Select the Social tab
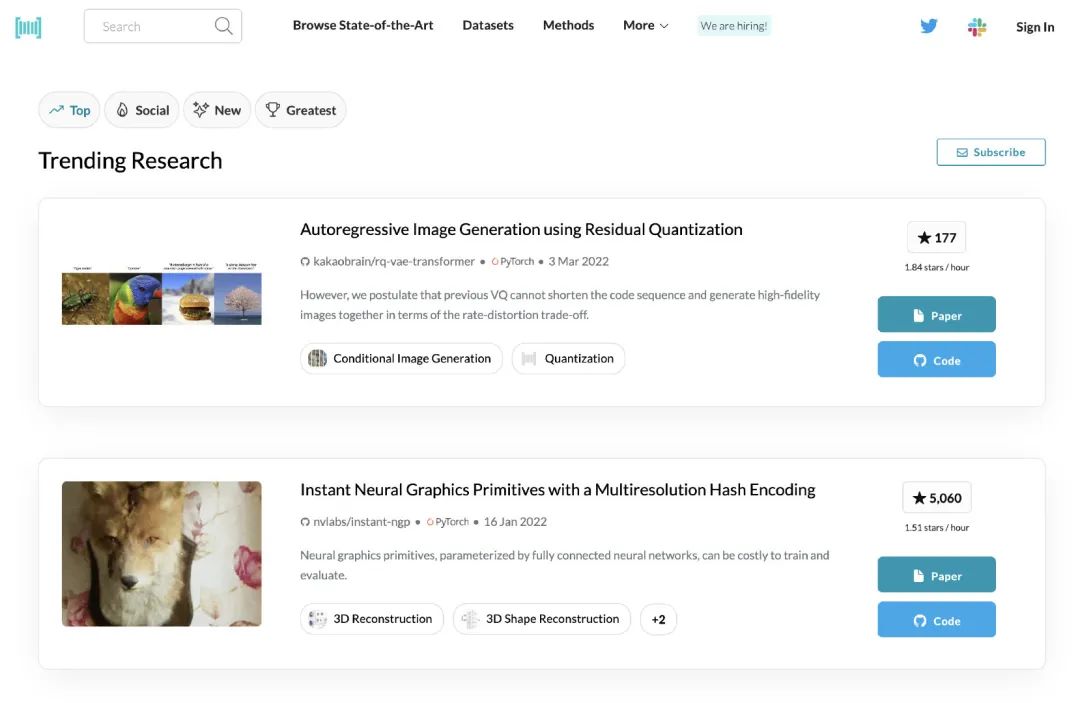Viewport: 1080px width, 703px height. [142, 110]
